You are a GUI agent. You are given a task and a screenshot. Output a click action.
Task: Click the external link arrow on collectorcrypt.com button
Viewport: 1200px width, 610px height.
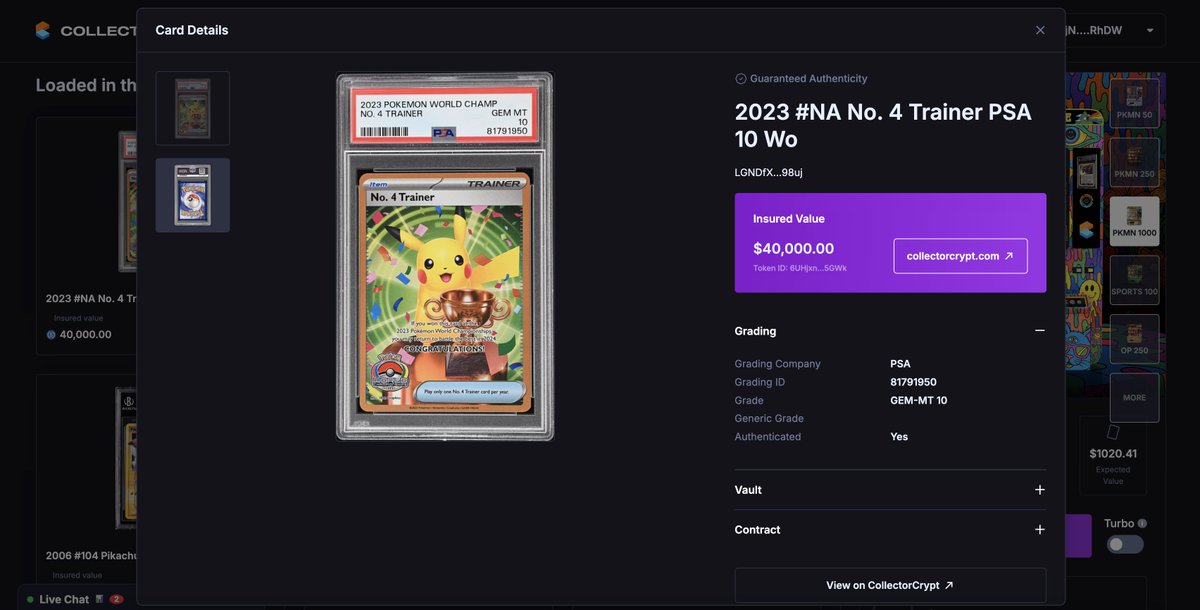click(1008, 256)
